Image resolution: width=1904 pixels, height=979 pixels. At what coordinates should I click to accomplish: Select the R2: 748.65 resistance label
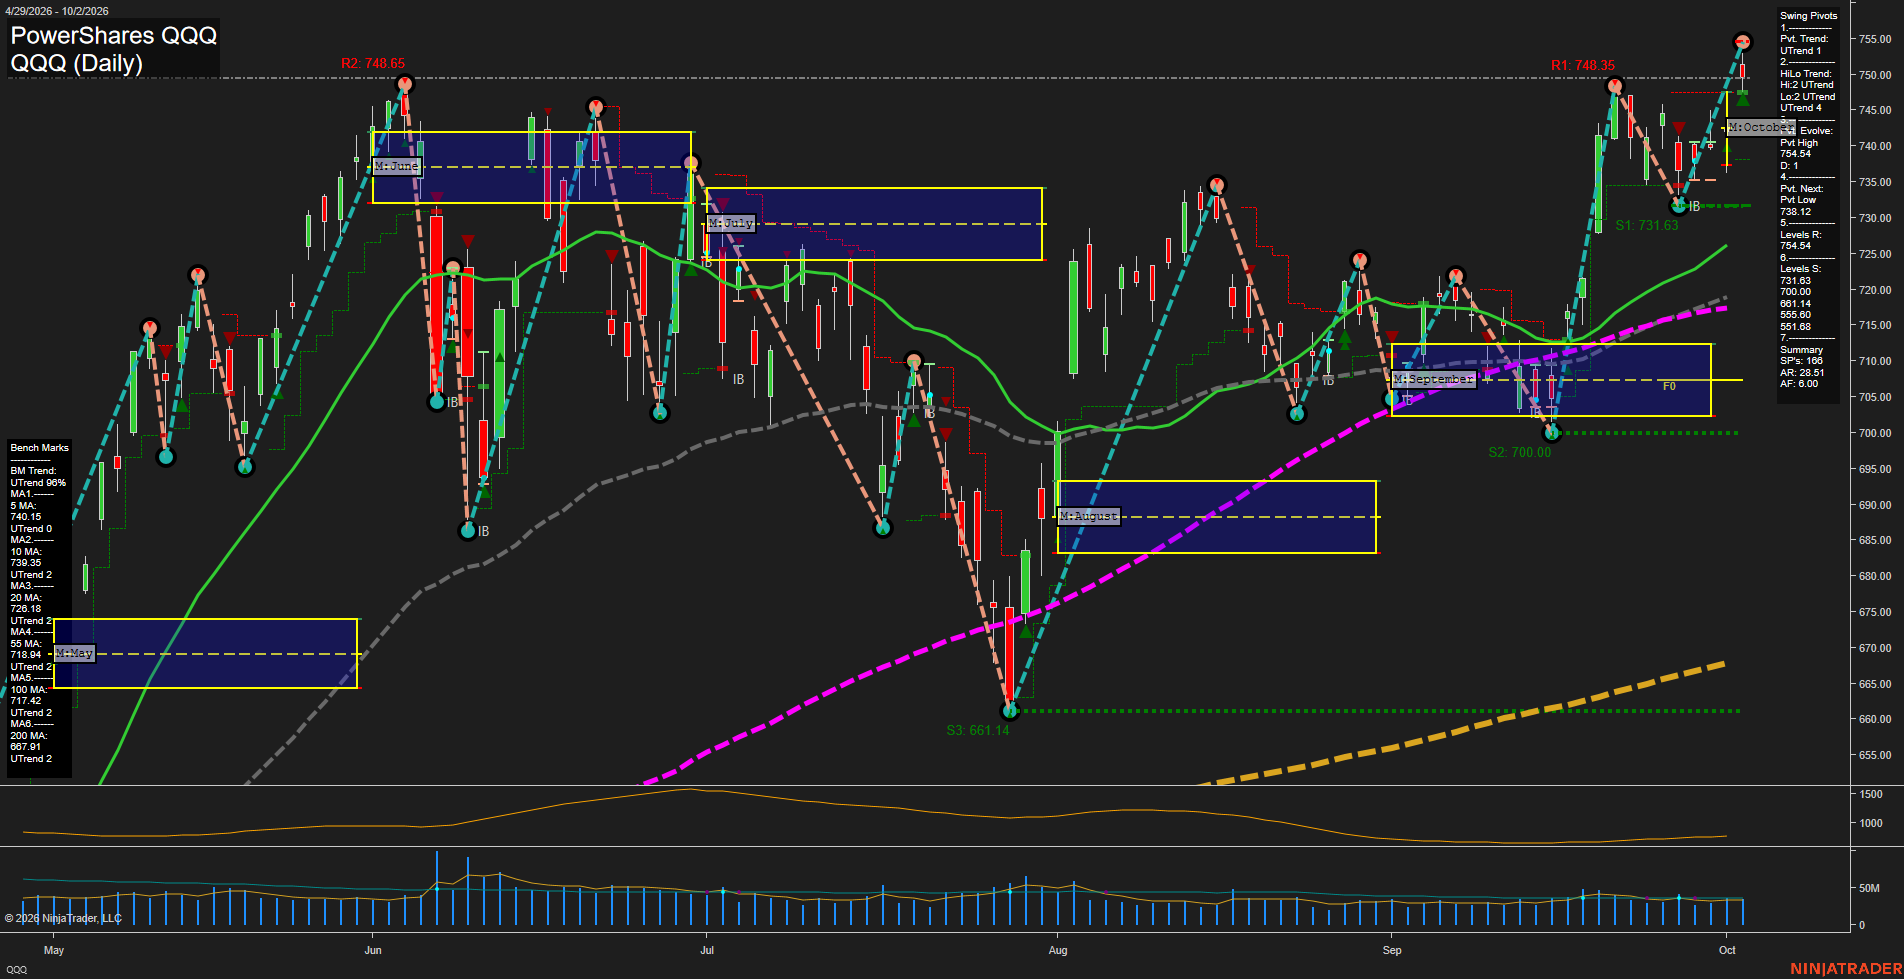[373, 63]
